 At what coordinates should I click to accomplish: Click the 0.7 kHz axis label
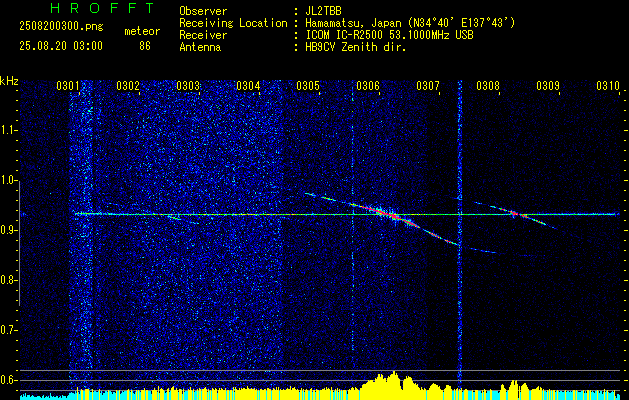8,330
